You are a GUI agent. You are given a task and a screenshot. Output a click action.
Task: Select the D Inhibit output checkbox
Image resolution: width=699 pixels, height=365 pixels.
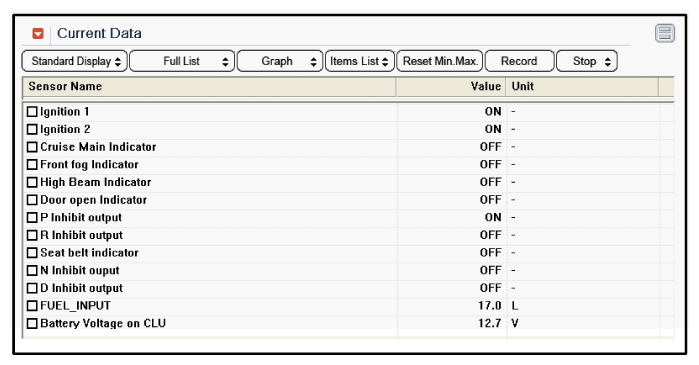click(32, 288)
